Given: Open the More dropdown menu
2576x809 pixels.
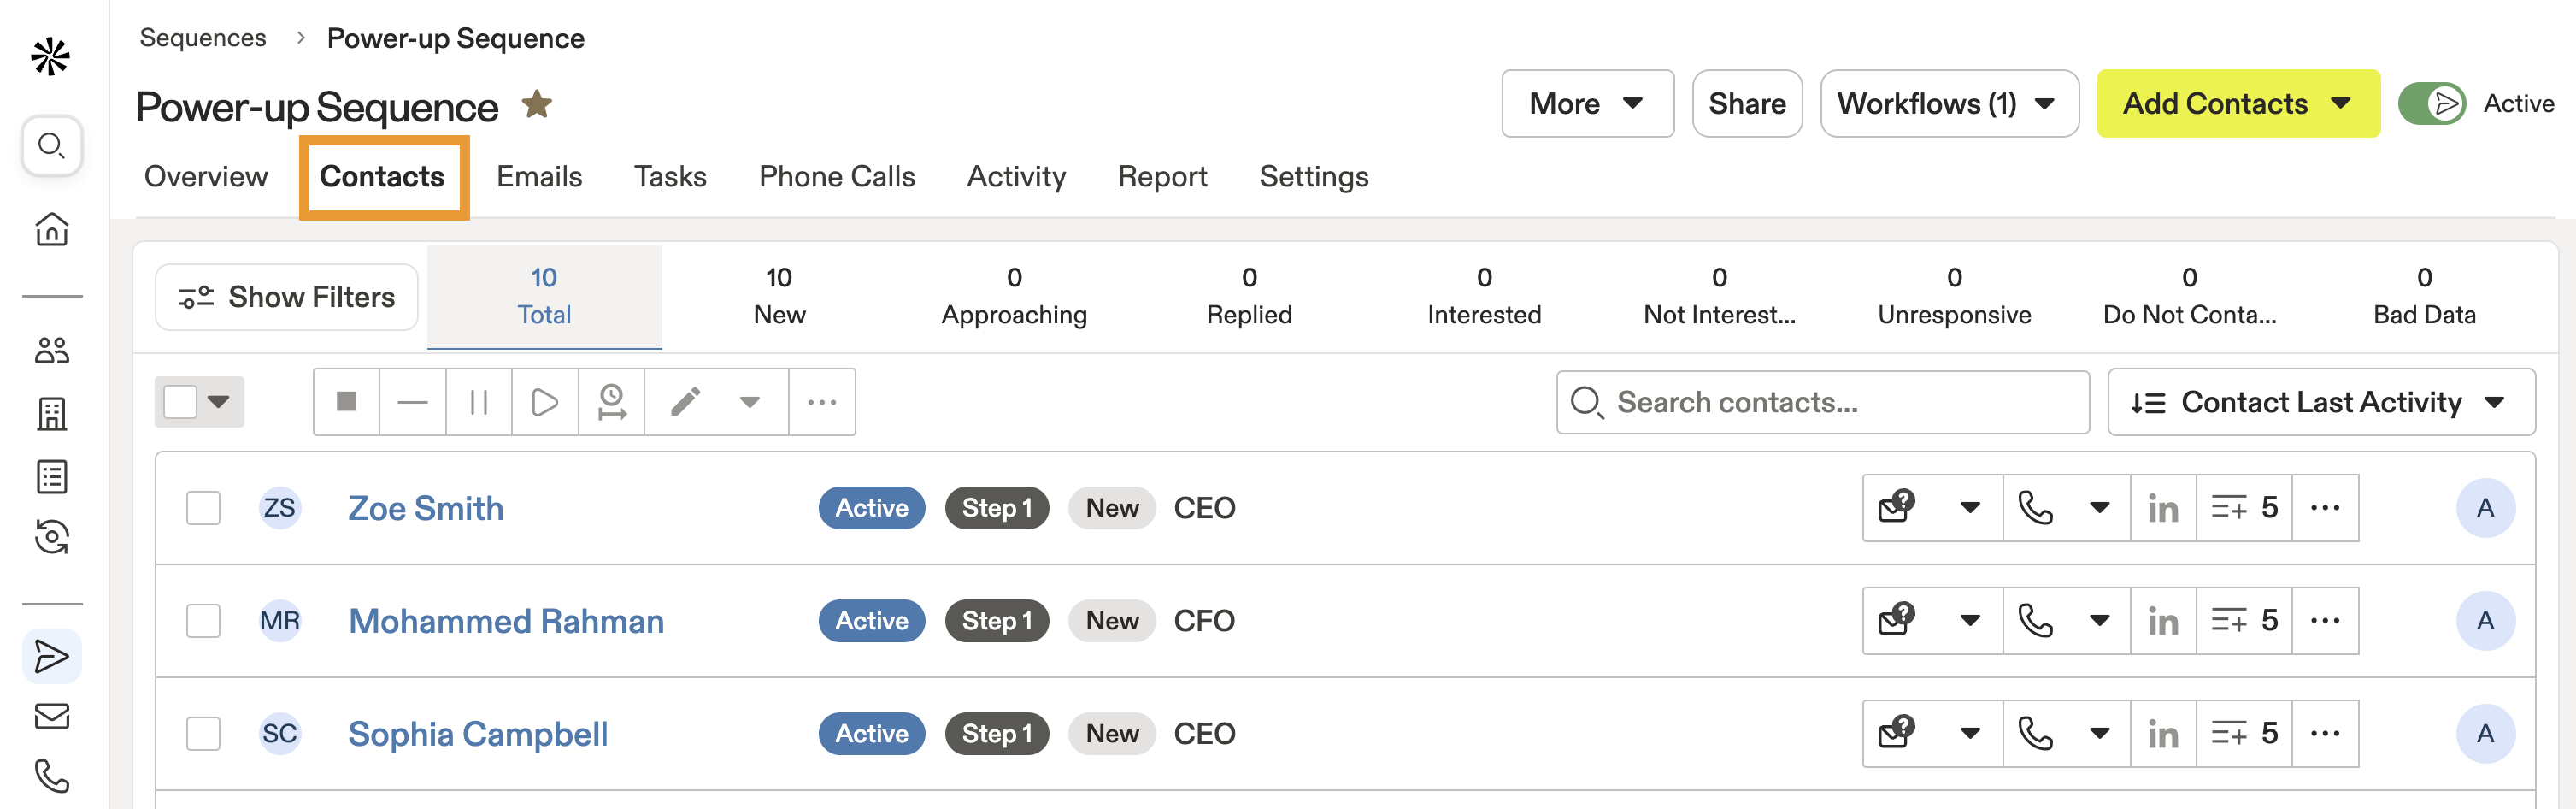Looking at the screenshot, I should pos(1587,103).
